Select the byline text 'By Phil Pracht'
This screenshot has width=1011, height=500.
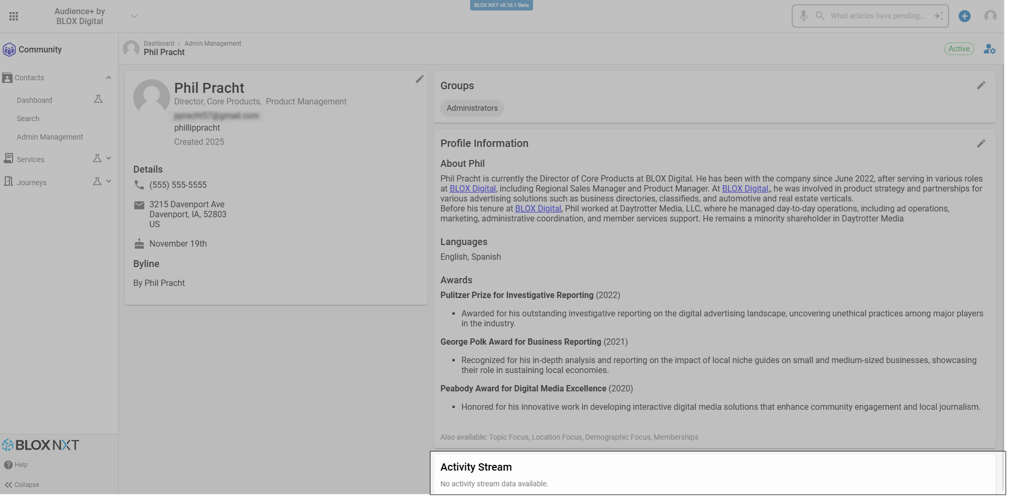tap(159, 283)
